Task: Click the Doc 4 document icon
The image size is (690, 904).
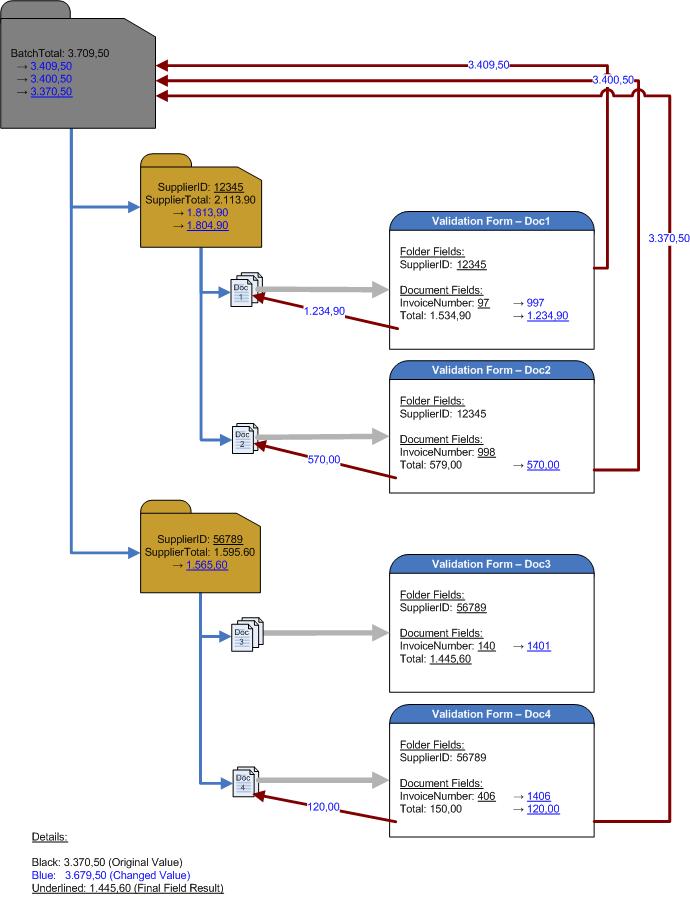Action: [x=244, y=782]
